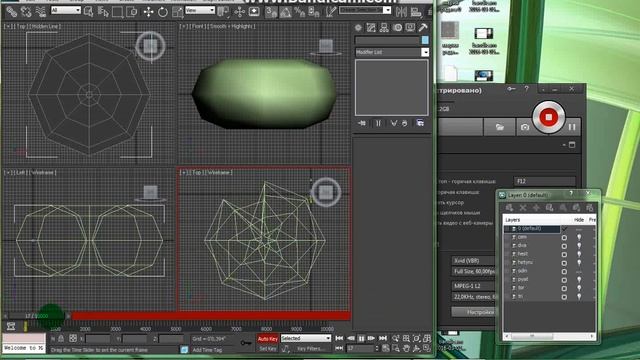Toggle the Percent Snap button
640x360 pixels.
pyautogui.click(x=300, y=12)
